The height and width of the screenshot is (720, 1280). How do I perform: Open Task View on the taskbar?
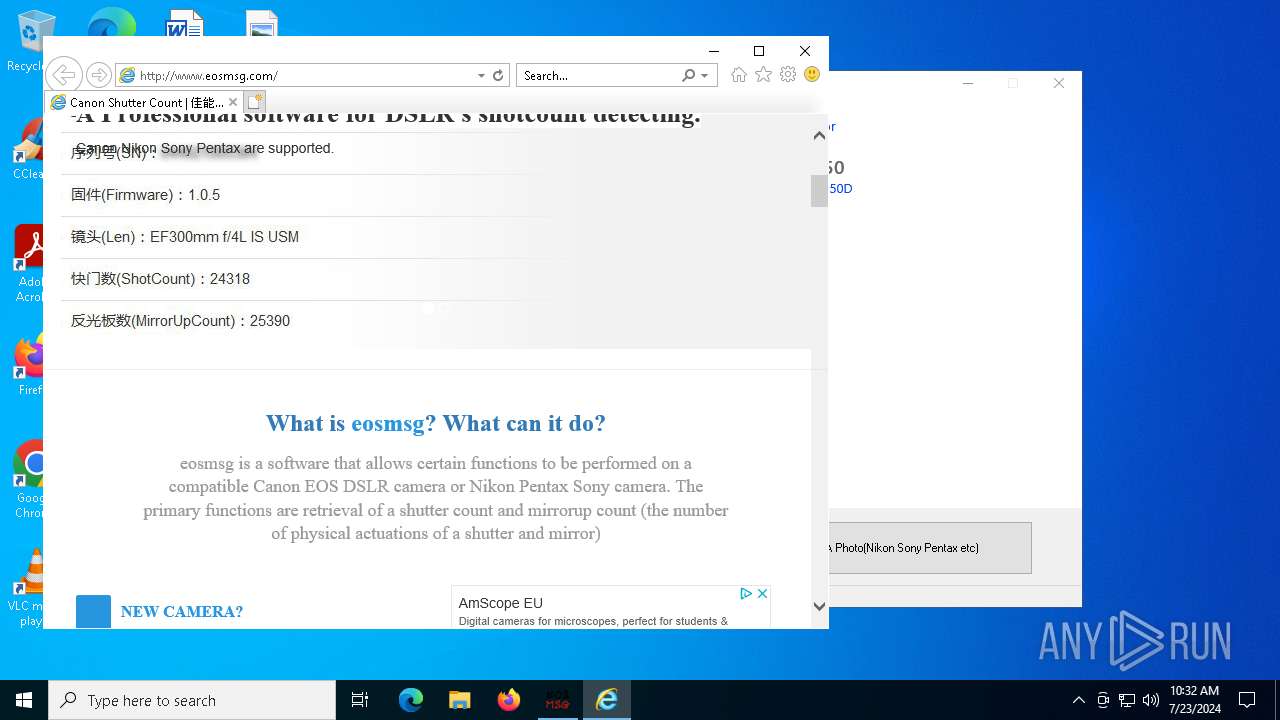[360, 700]
